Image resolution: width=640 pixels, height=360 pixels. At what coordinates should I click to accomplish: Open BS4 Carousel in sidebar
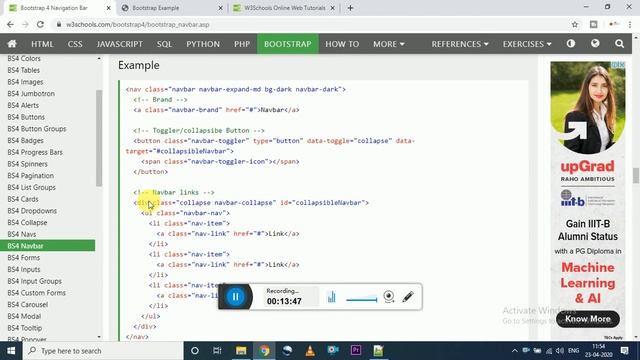click(28, 304)
